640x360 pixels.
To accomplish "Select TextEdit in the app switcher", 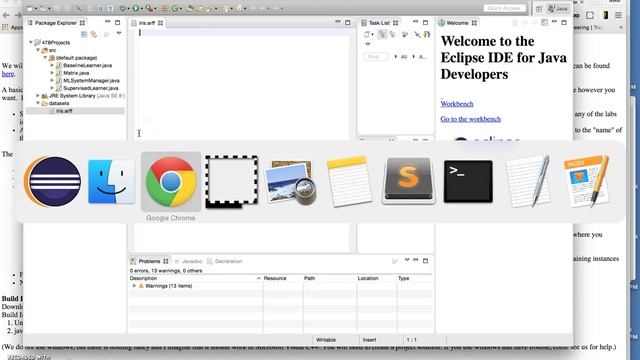I will click(x=527, y=181).
